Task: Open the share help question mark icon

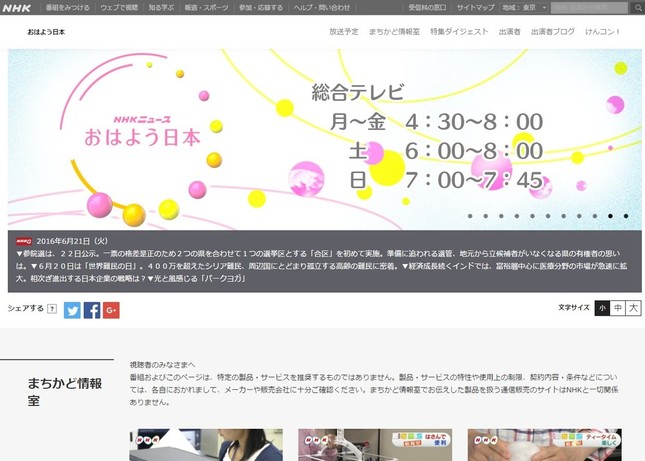Action: tap(52, 309)
